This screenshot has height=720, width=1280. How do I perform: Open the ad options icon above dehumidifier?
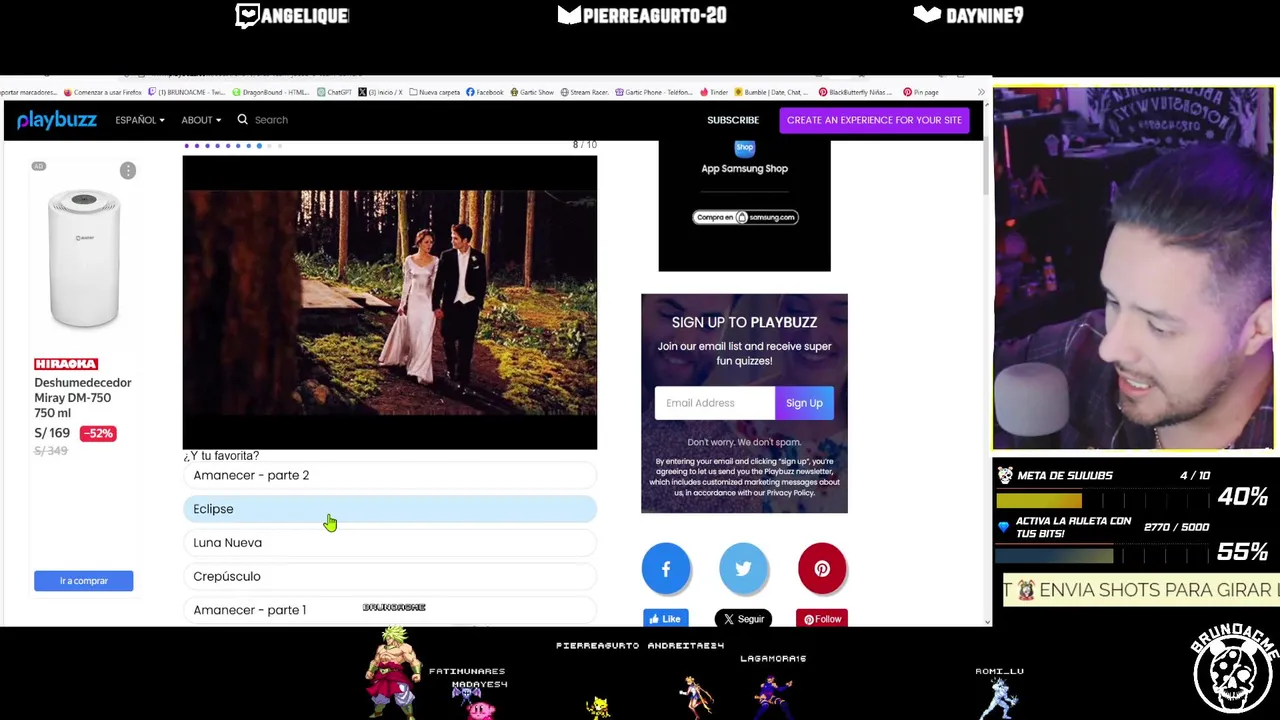(128, 171)
